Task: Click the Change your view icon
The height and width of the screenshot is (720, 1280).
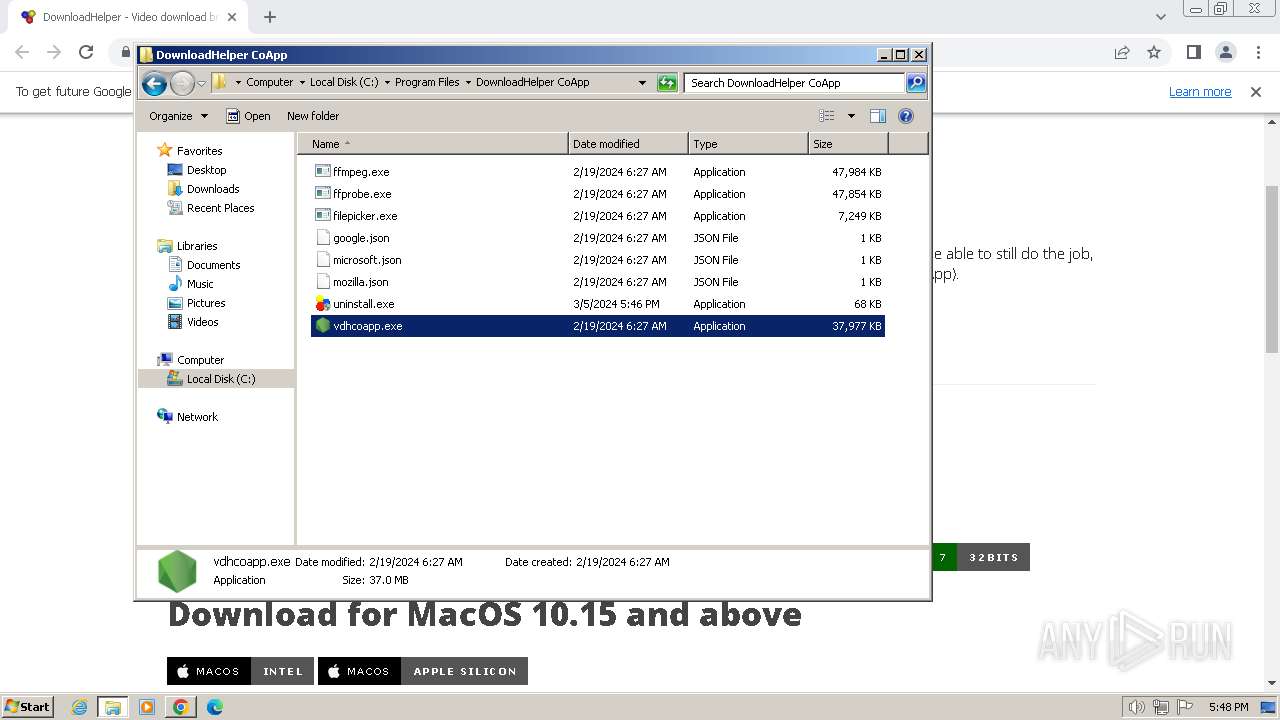Action: (x=827, y=116)
